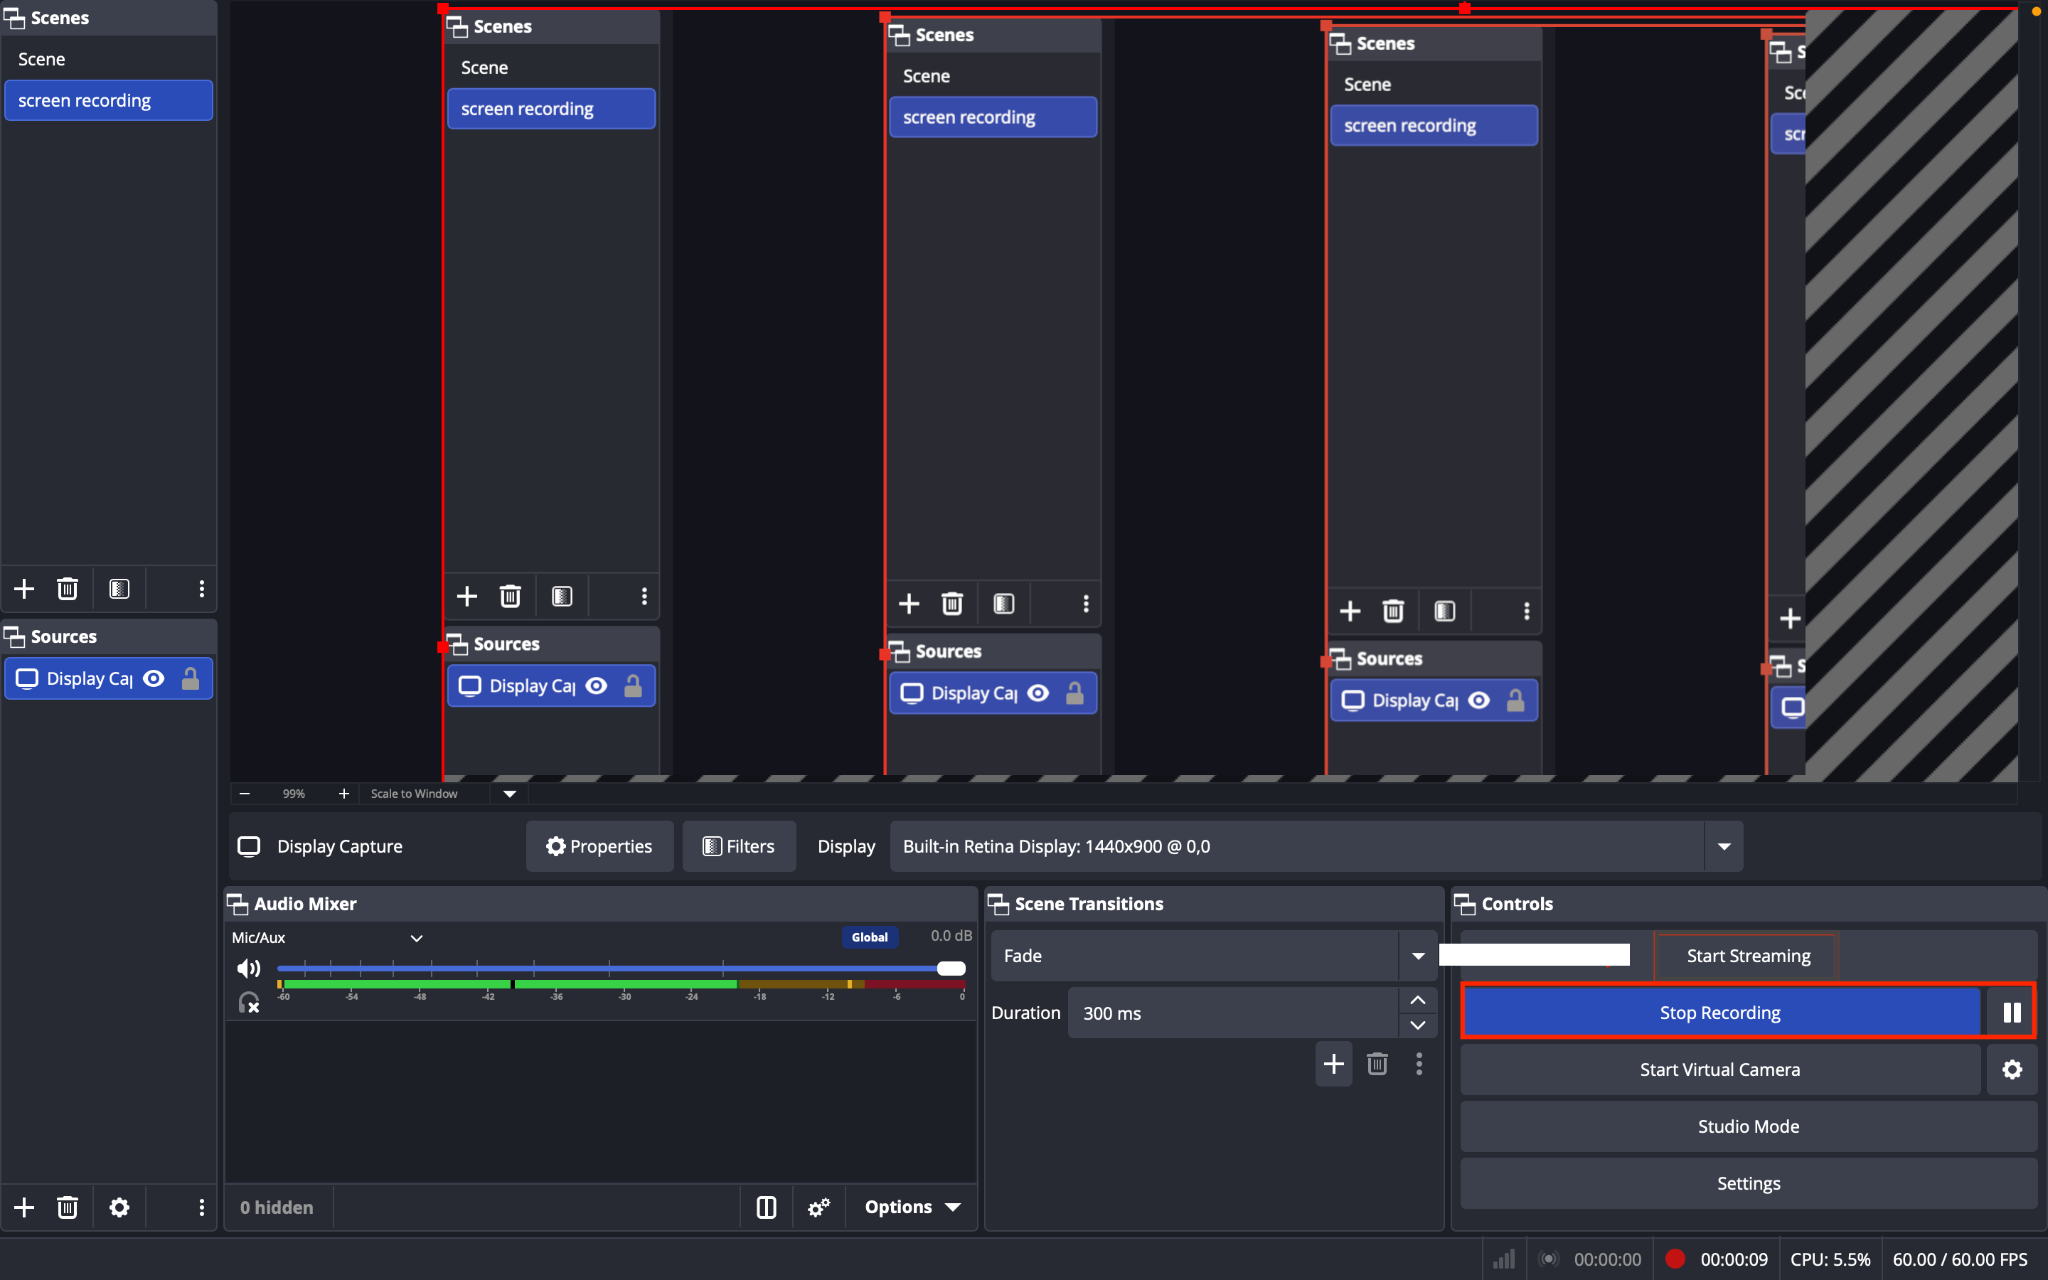This screenshot has height=1280, width=2048.
Task: Hide Display Capture source via eye icon
Action: tap(154, 679)
